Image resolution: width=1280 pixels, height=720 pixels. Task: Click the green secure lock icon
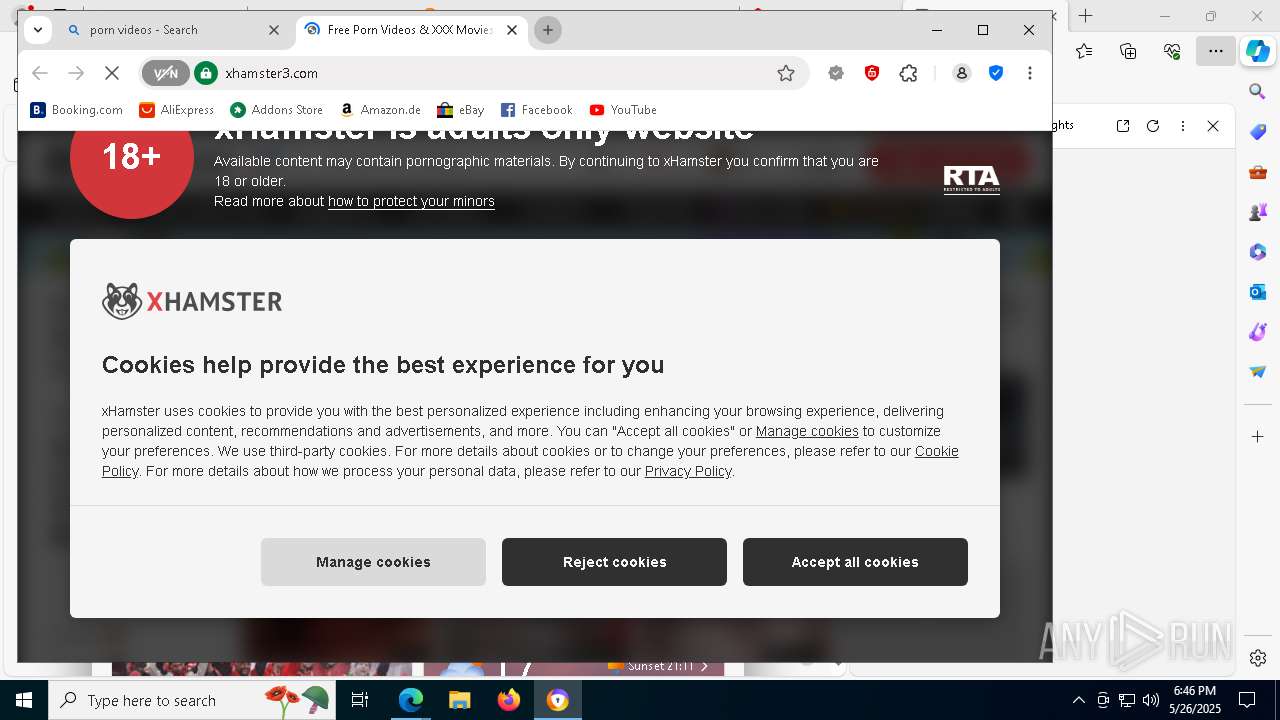pos(206,73)
